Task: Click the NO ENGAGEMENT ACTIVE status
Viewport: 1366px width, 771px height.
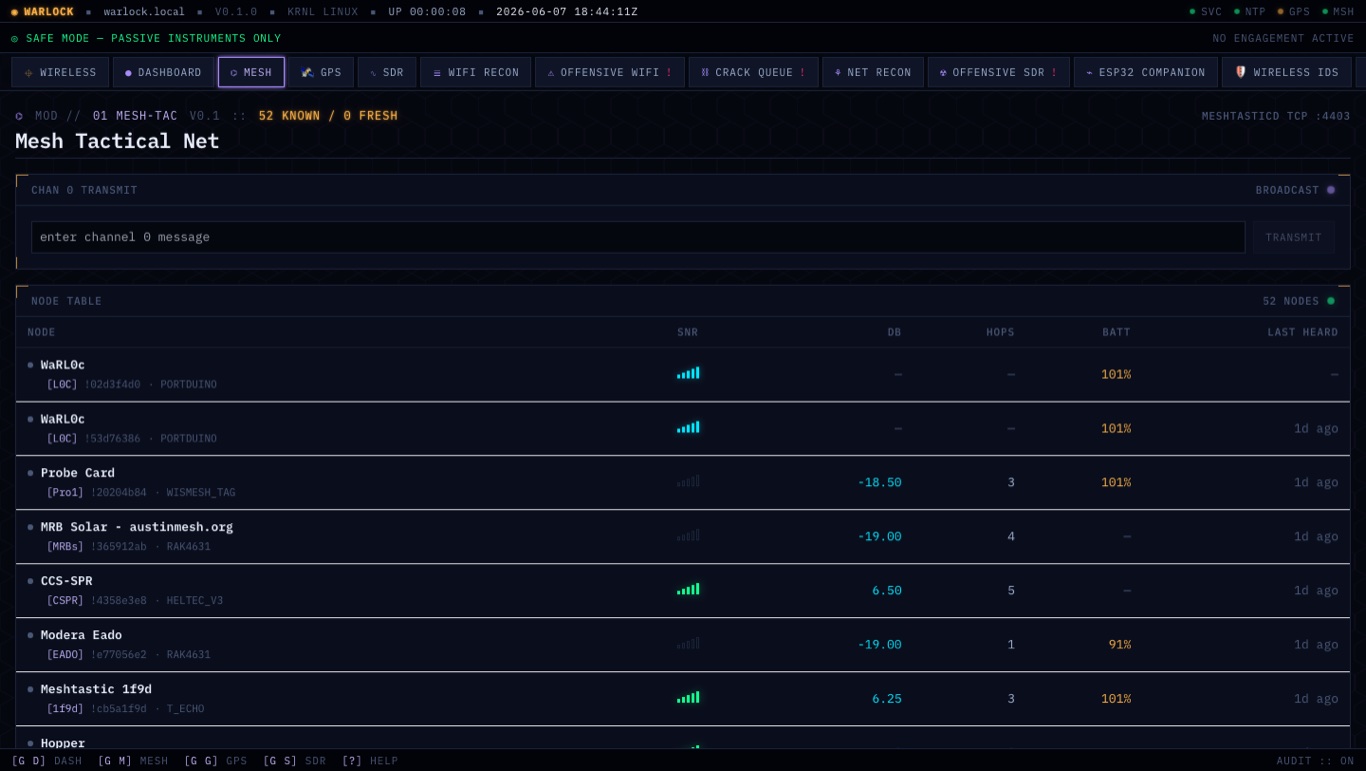Action: click(x=1283, y=39)
